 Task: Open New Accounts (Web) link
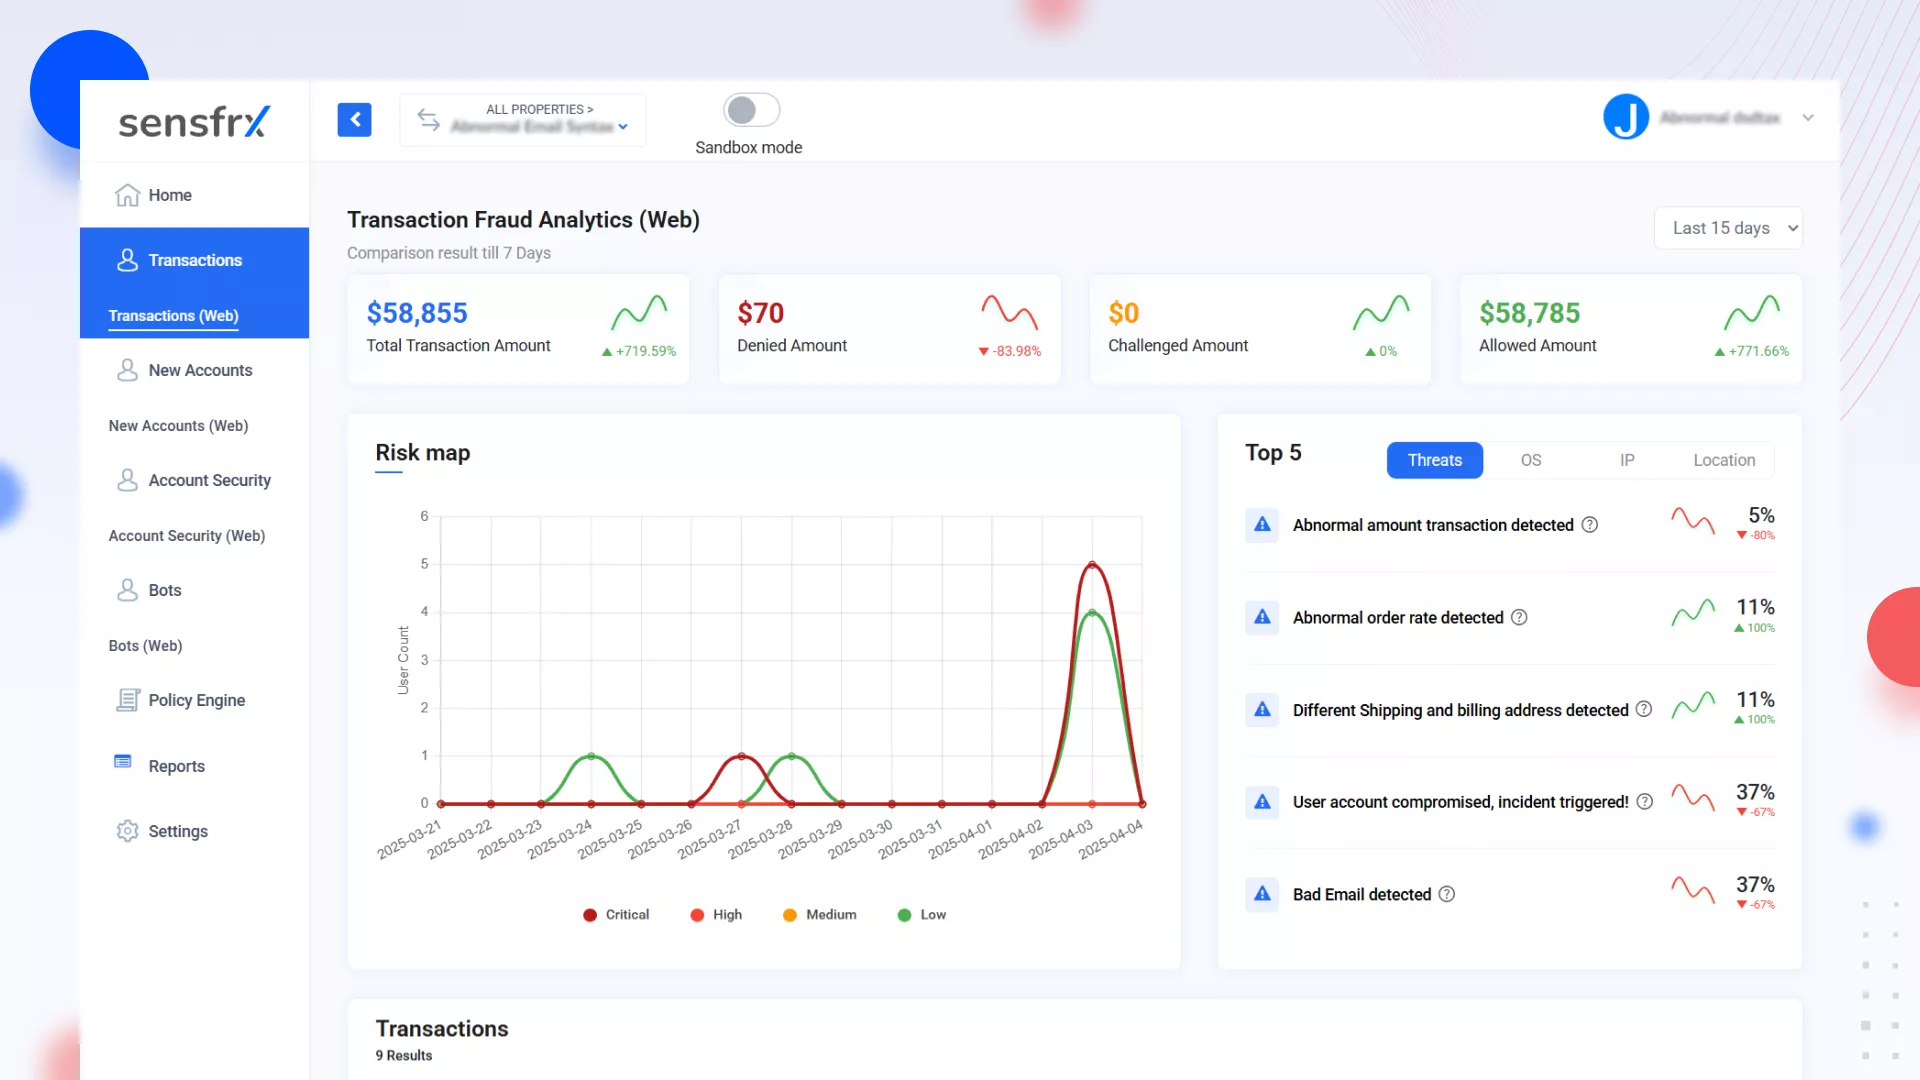[x=178, y=426]
